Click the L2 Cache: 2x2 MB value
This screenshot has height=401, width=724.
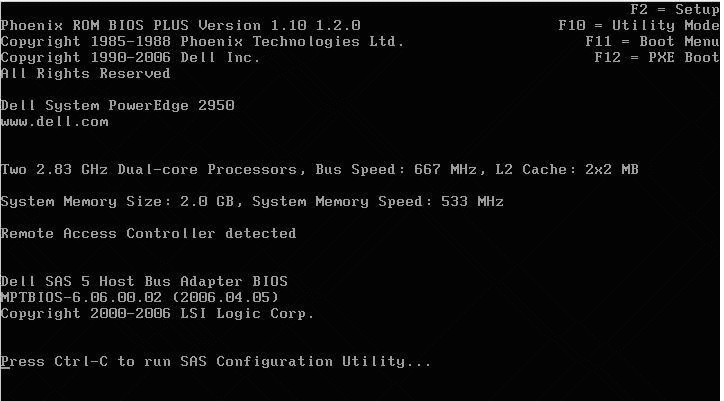tap(566, 169)
